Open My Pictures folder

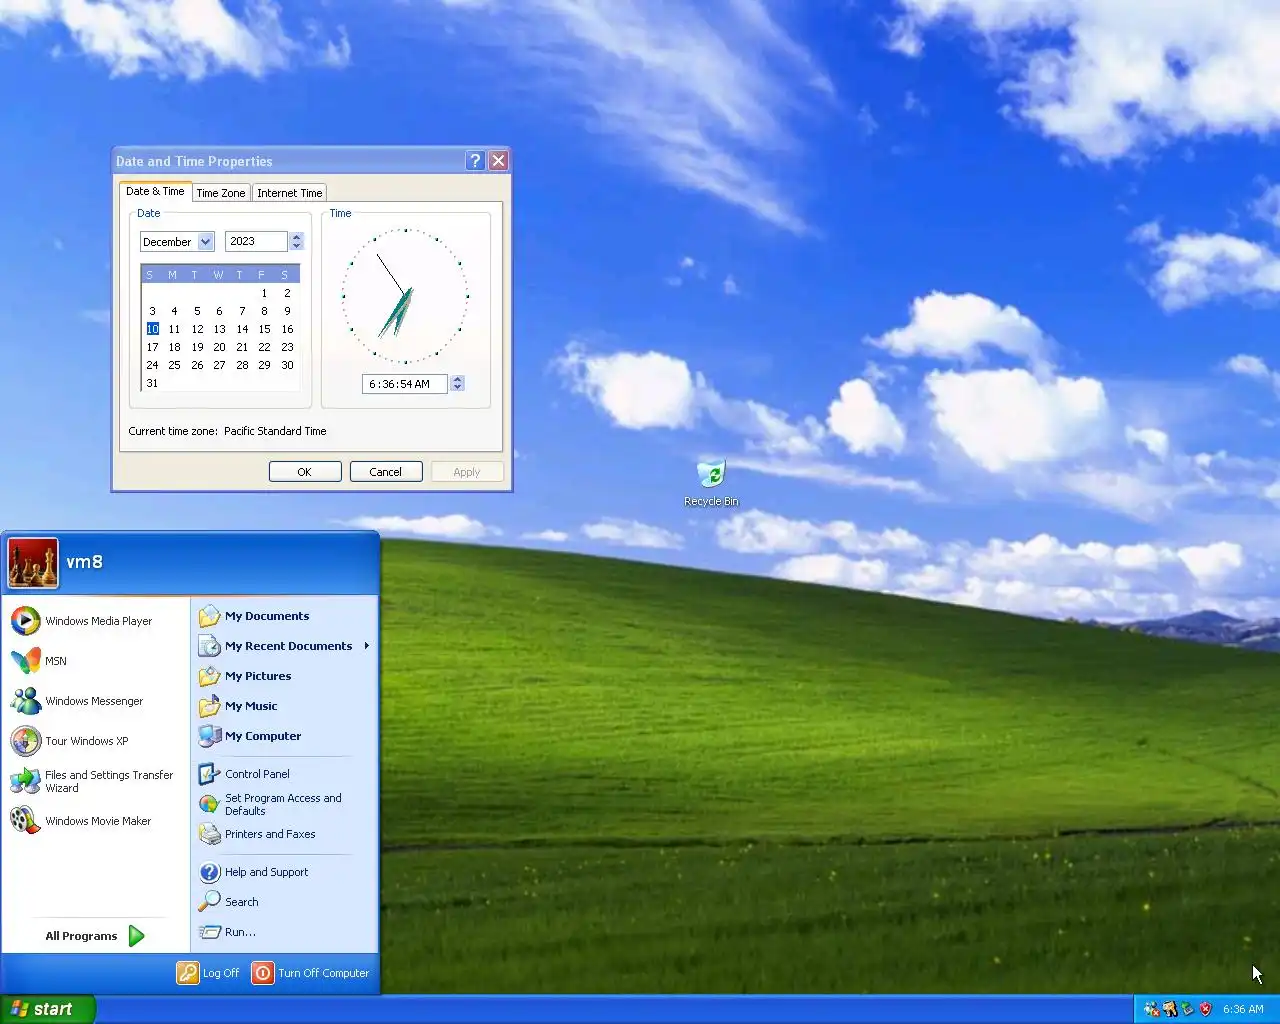(245, 676)
